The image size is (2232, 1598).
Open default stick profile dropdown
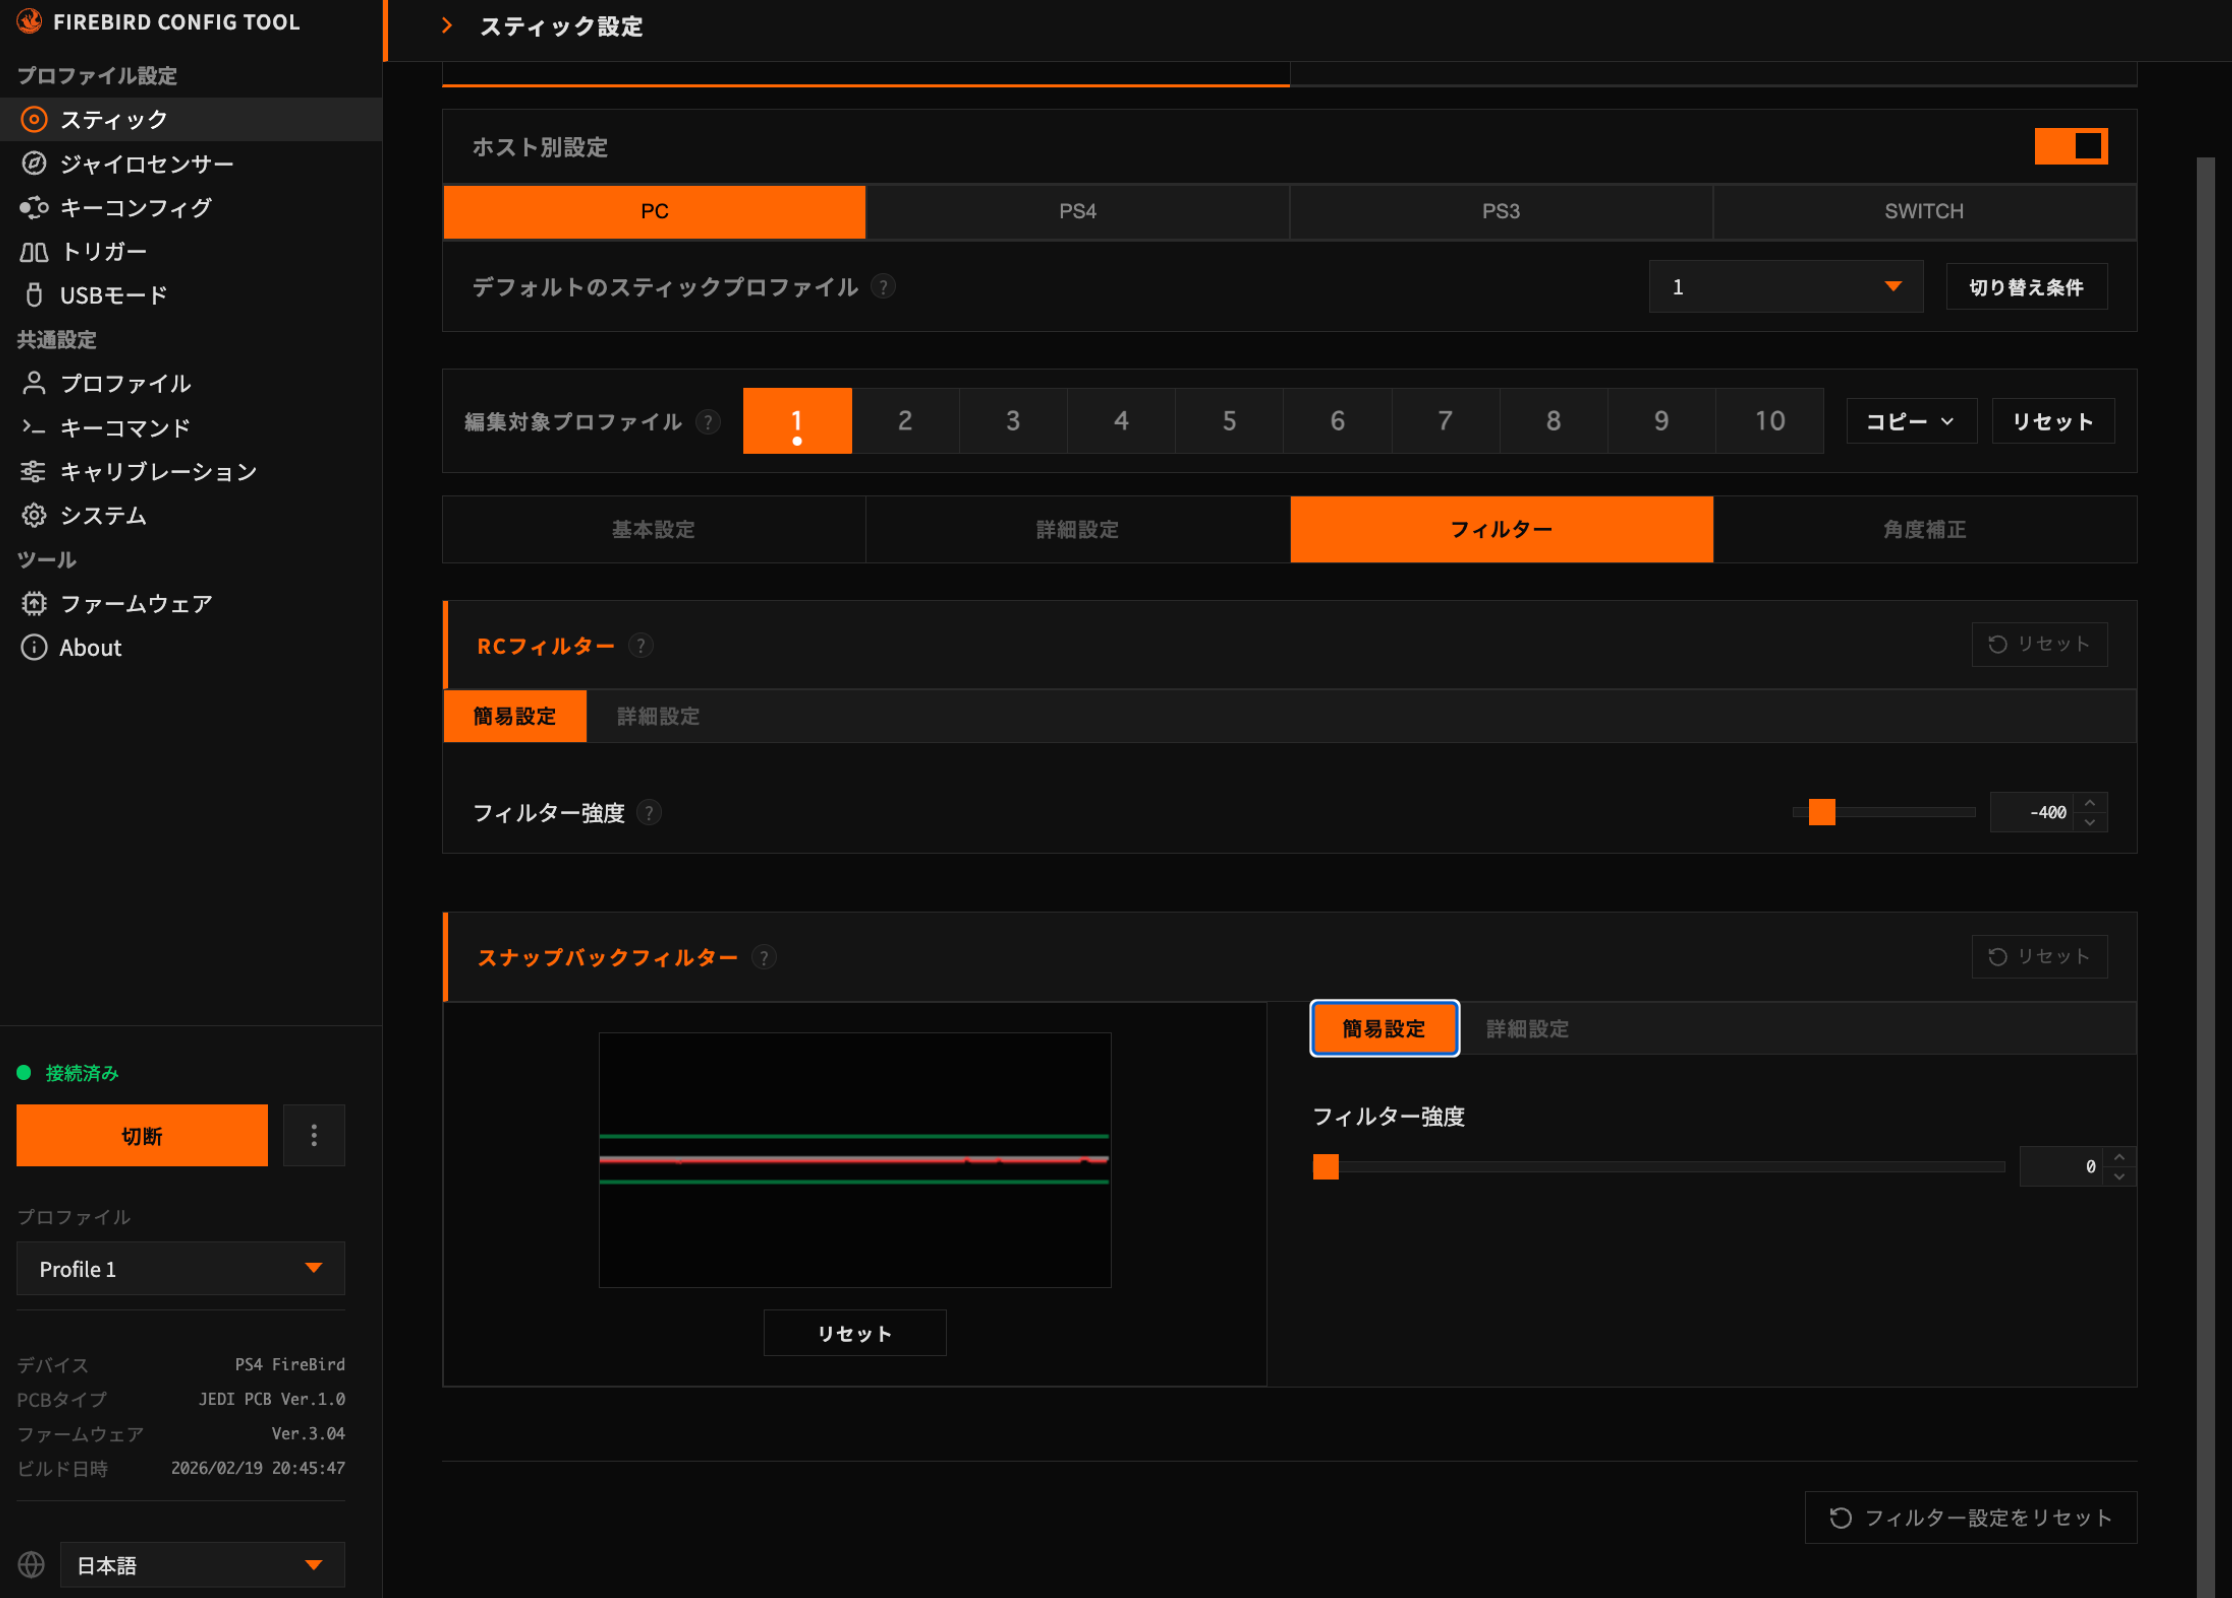[1785, 287]
